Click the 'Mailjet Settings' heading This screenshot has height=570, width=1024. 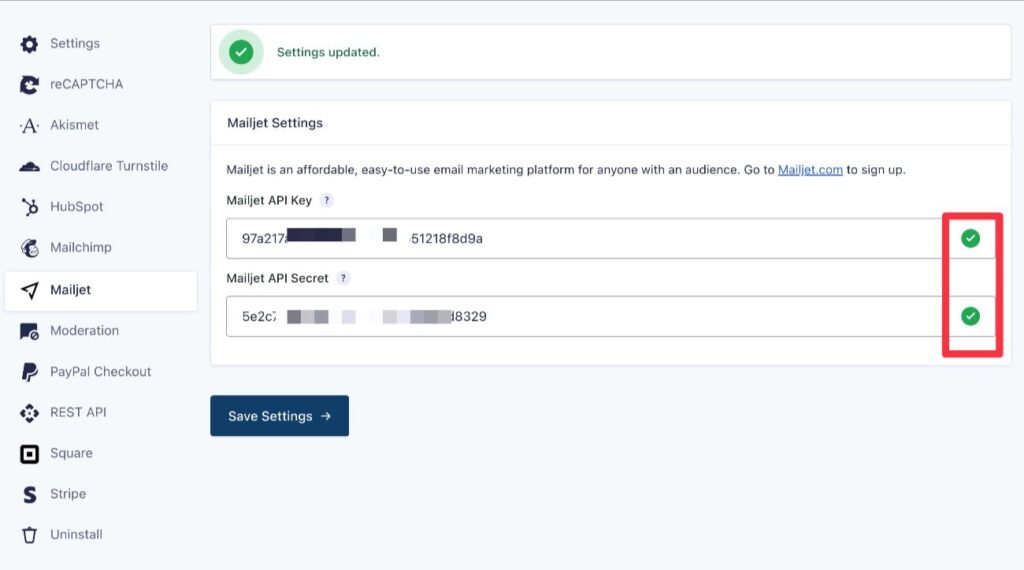pyautogui.click(x=275, y=123)
